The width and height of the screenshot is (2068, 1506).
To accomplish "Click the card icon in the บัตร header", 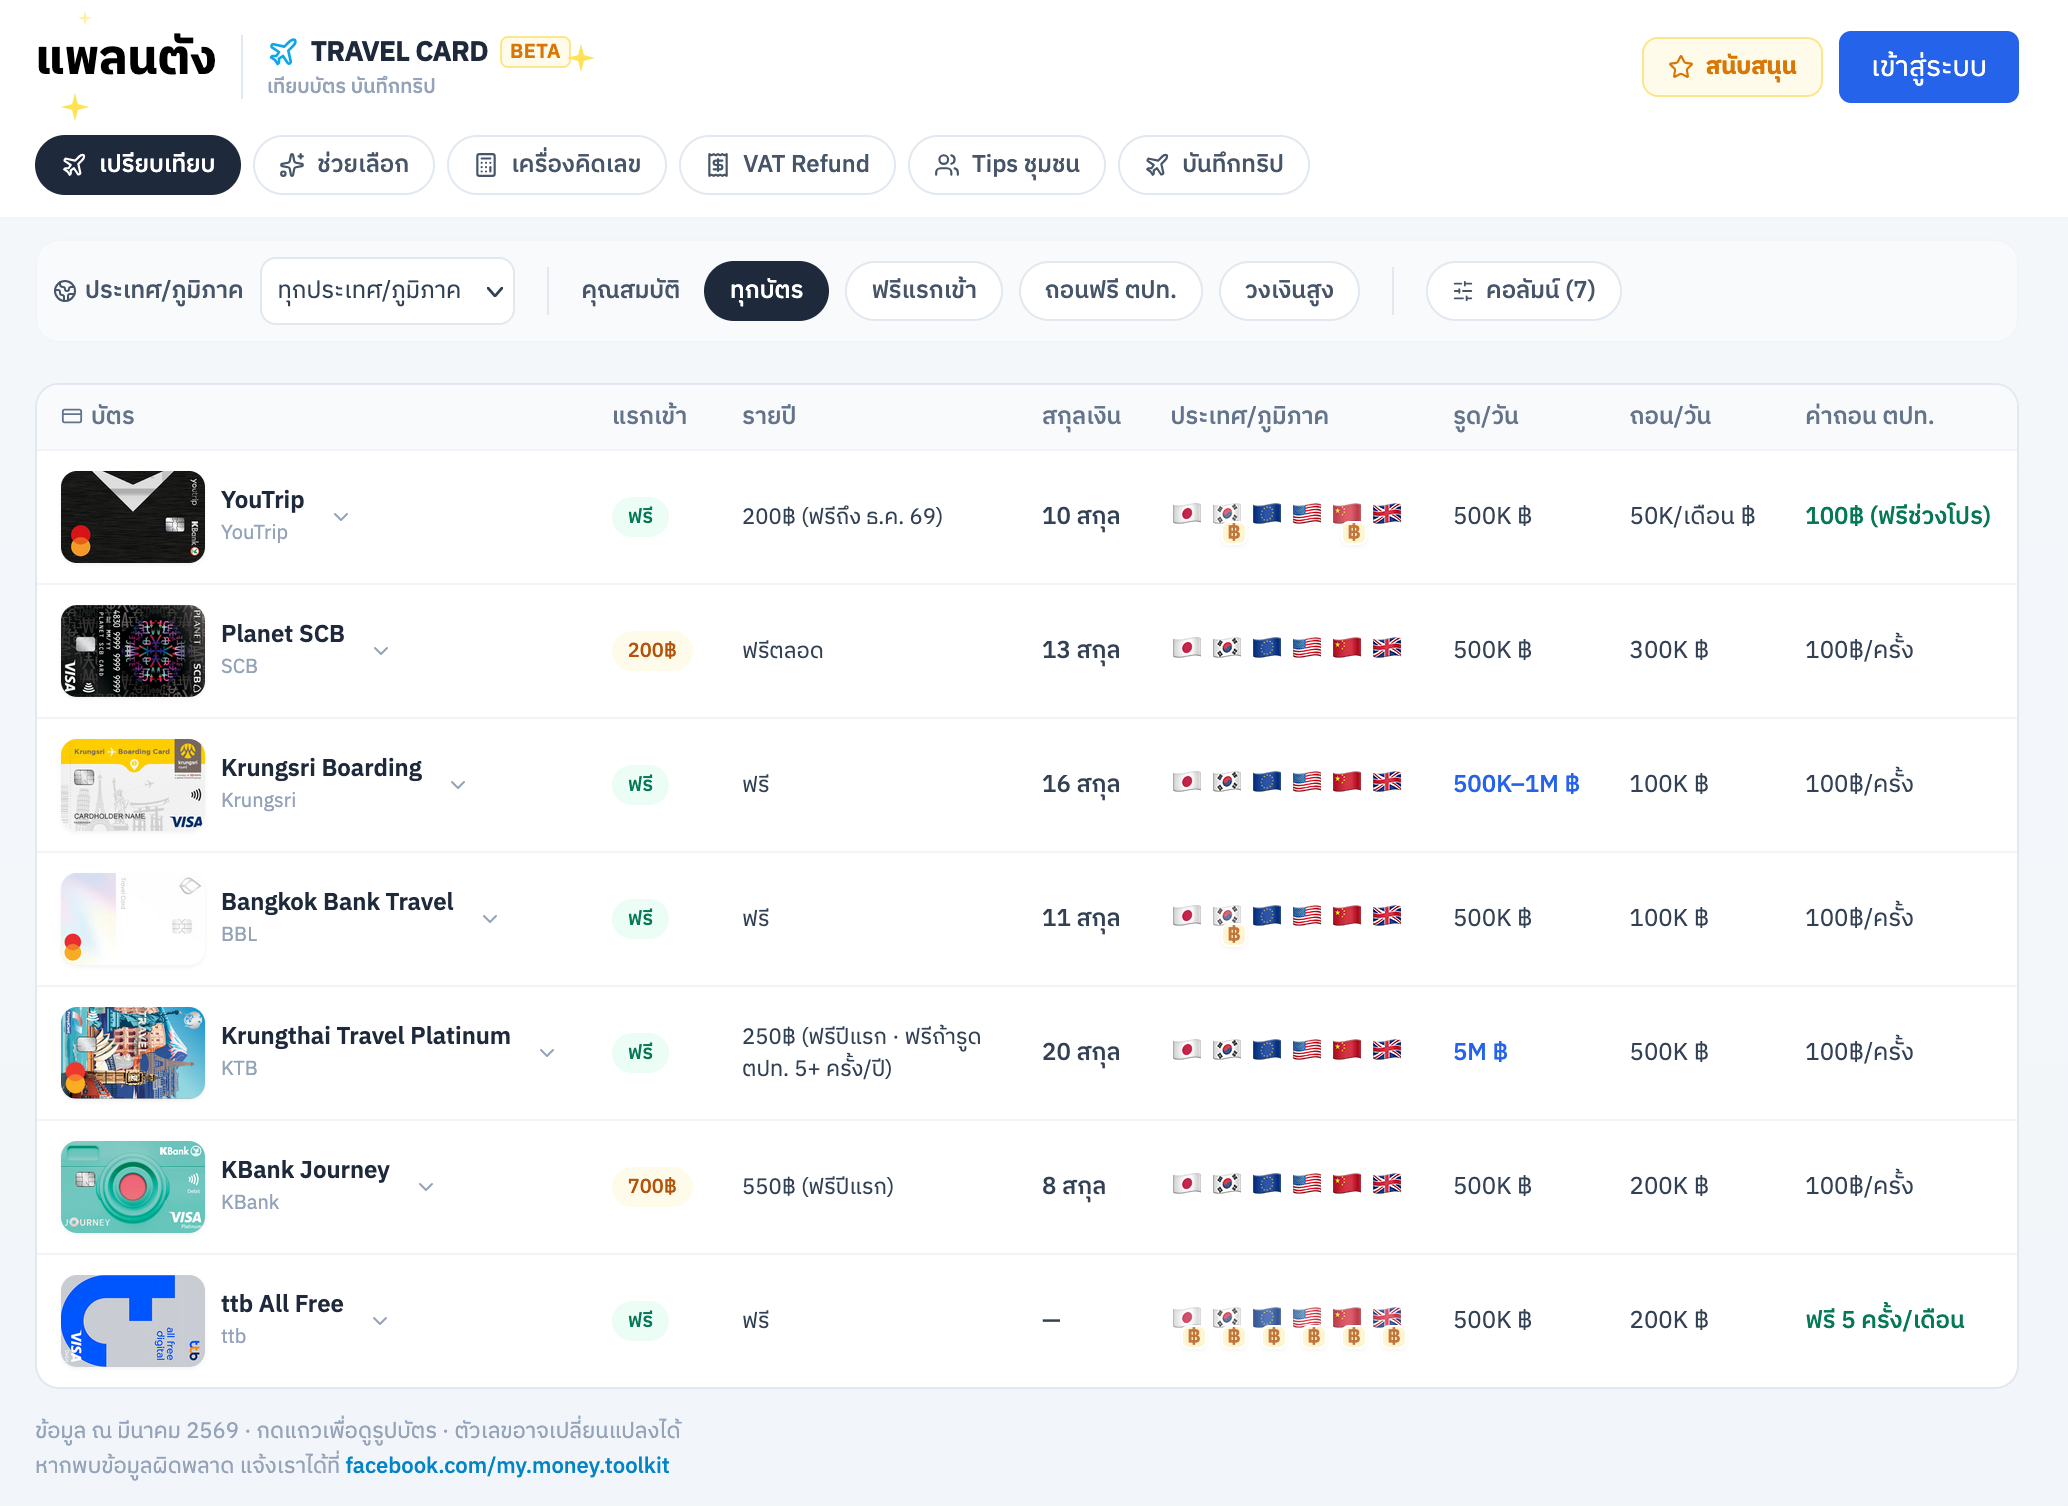I will click(x=72, y=416).
